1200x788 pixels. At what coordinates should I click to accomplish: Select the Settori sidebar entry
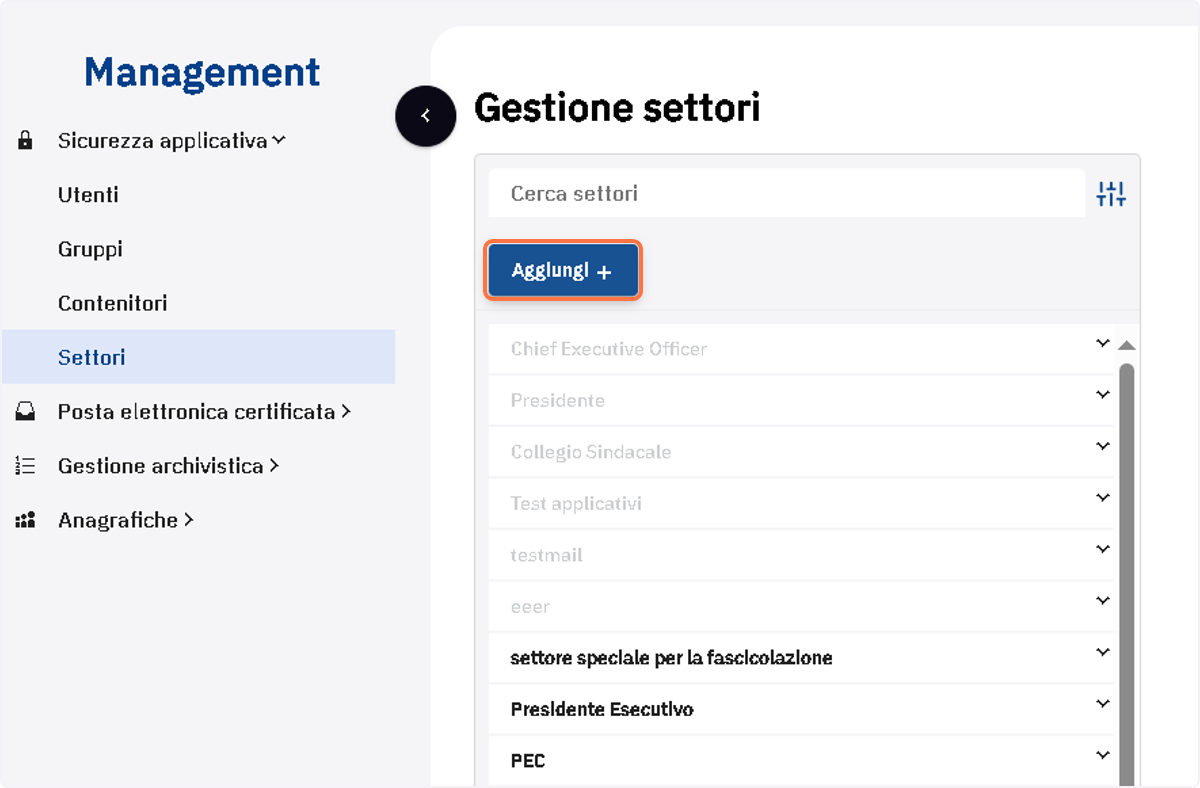pyautogui.click(x=198, y=357)
